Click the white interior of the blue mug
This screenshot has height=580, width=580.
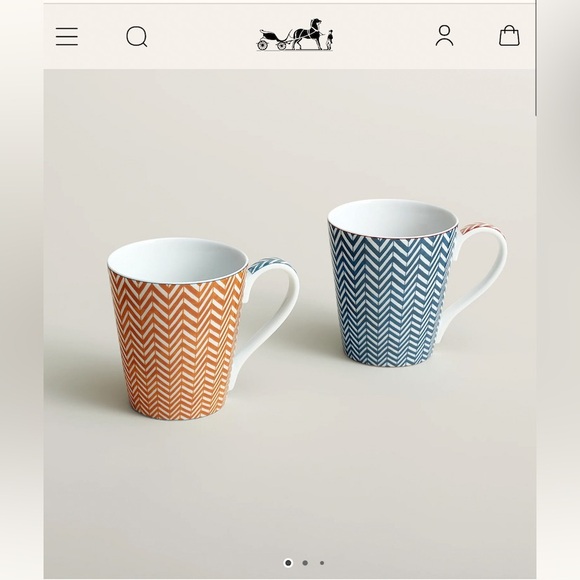(x=393, y=219)
